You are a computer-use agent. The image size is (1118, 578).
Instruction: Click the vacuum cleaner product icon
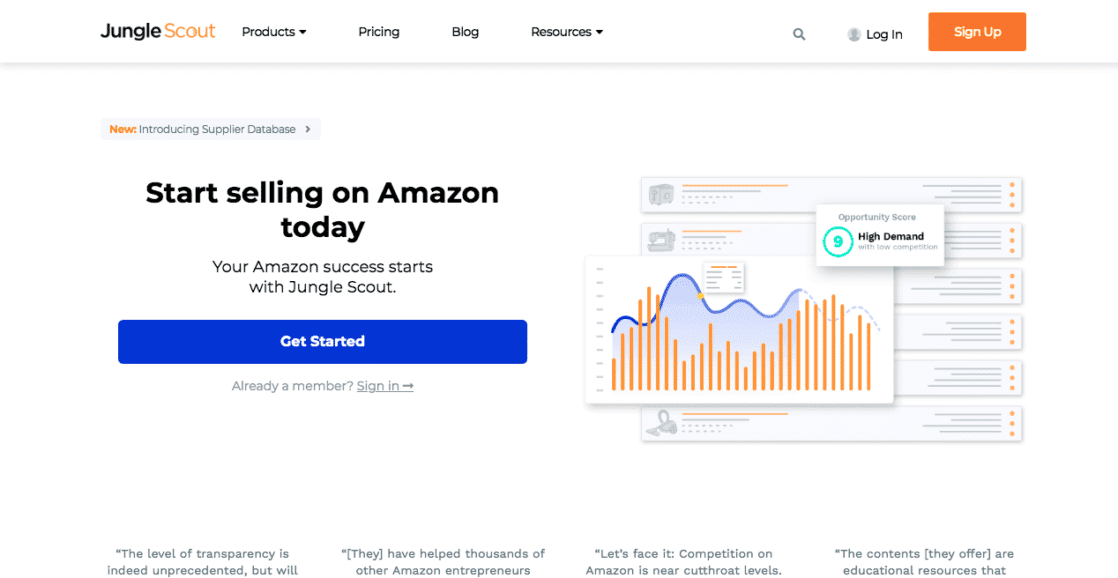click(661, 423)
